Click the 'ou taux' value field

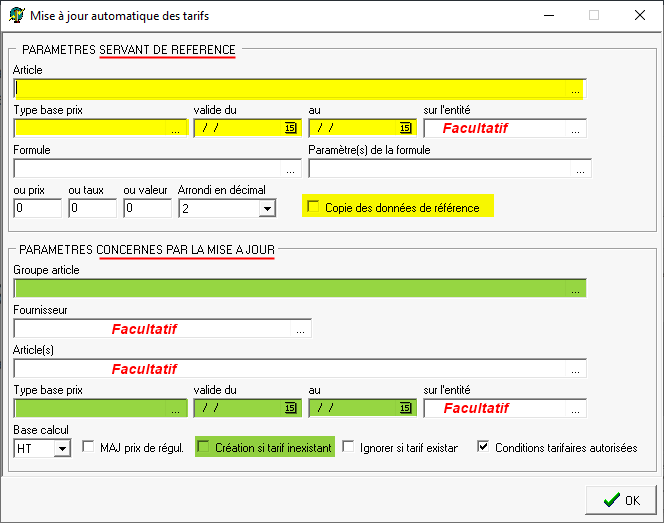[x=92, y=208]
